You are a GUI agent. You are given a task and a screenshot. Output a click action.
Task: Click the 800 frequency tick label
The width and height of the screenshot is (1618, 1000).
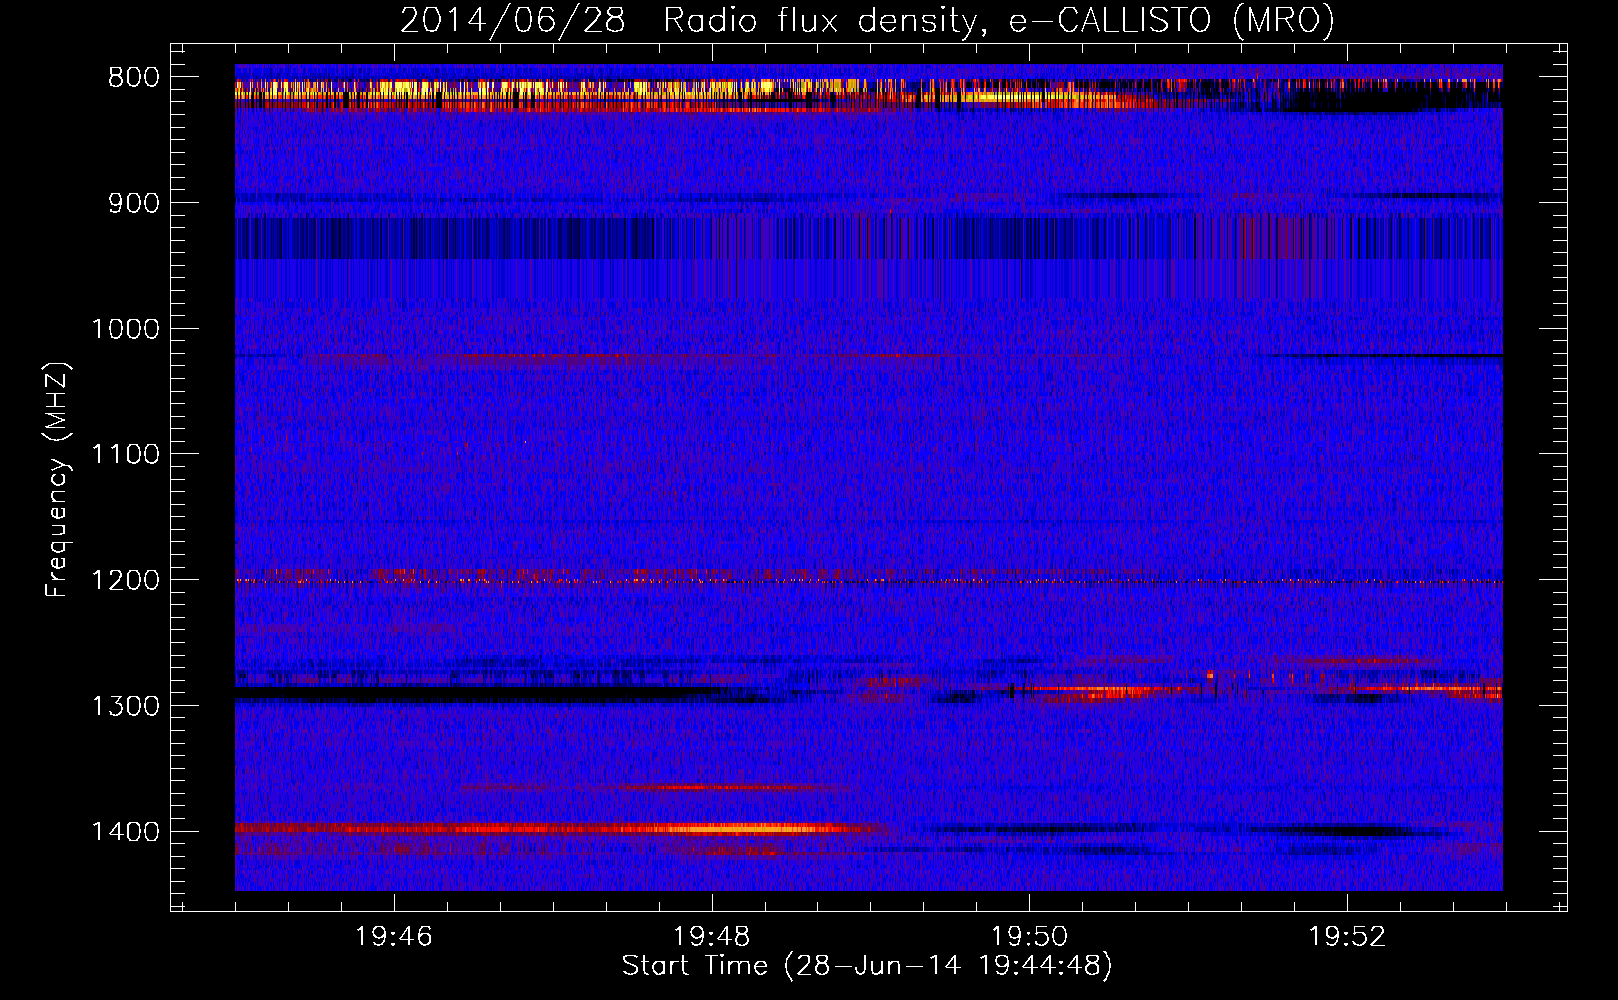click(134, 78)
